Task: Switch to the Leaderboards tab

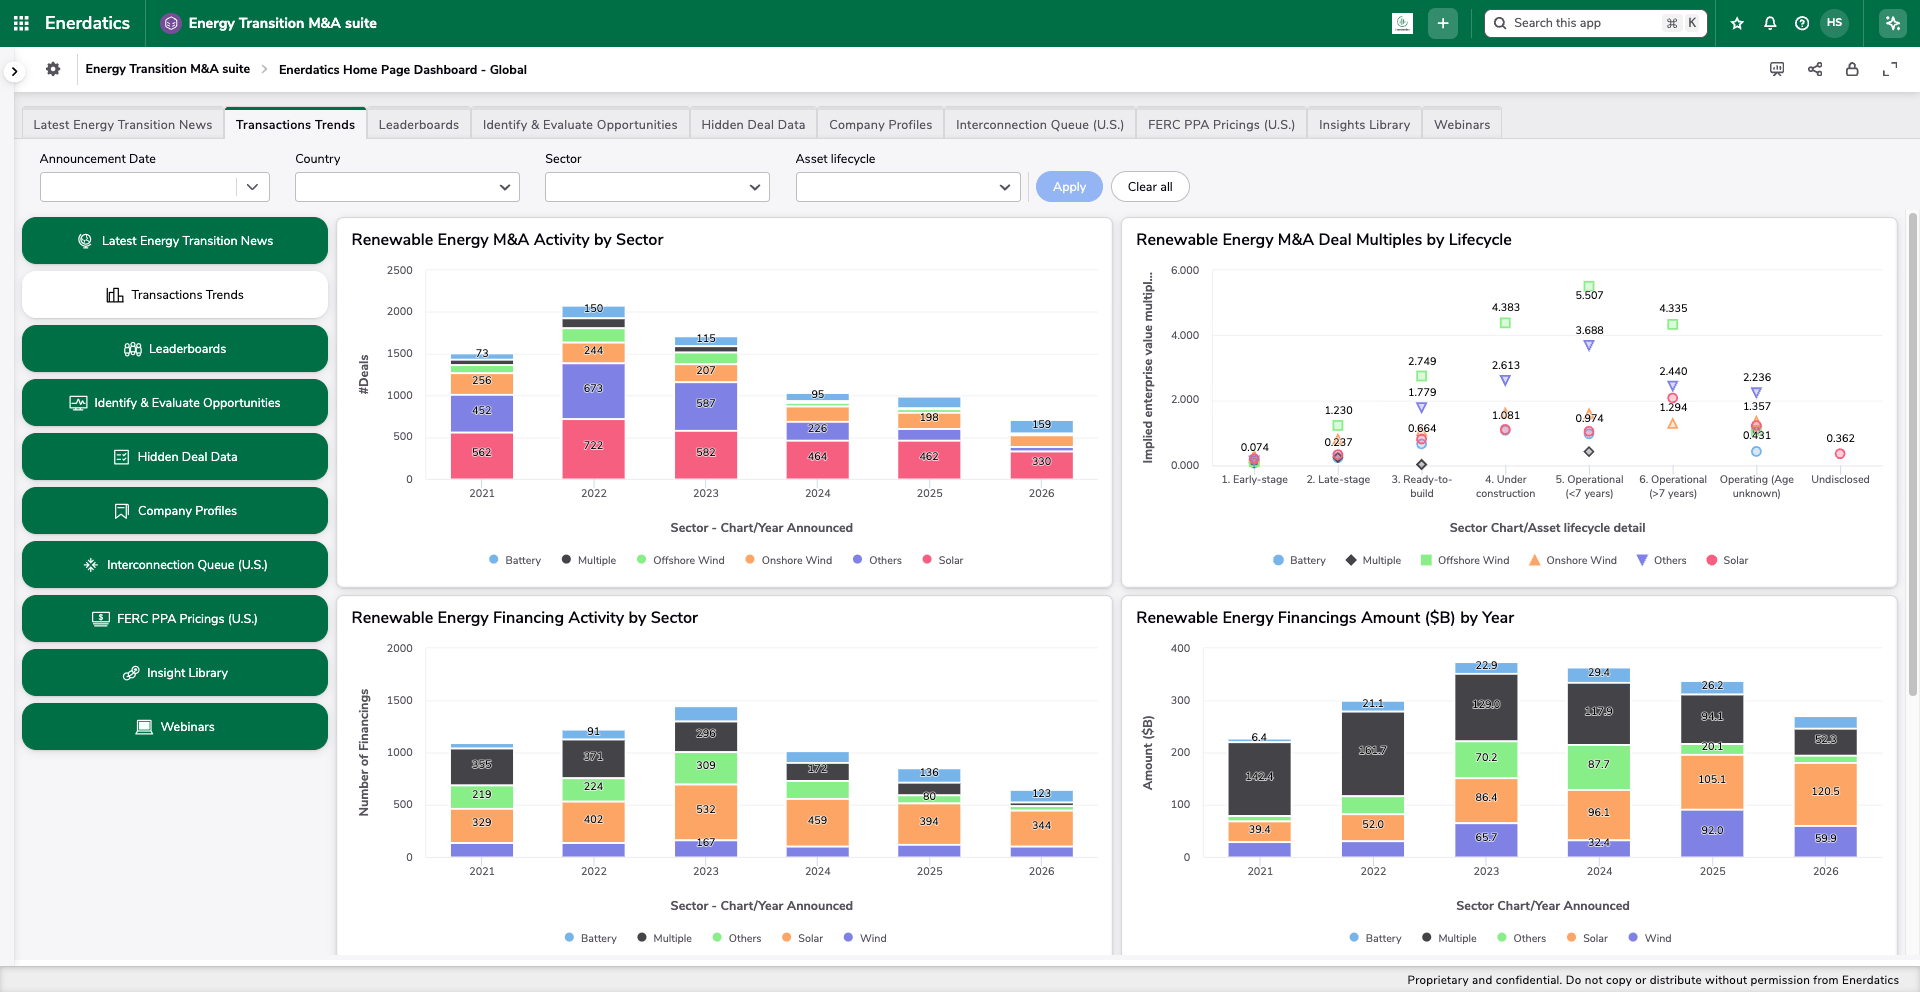Action: 418,124
